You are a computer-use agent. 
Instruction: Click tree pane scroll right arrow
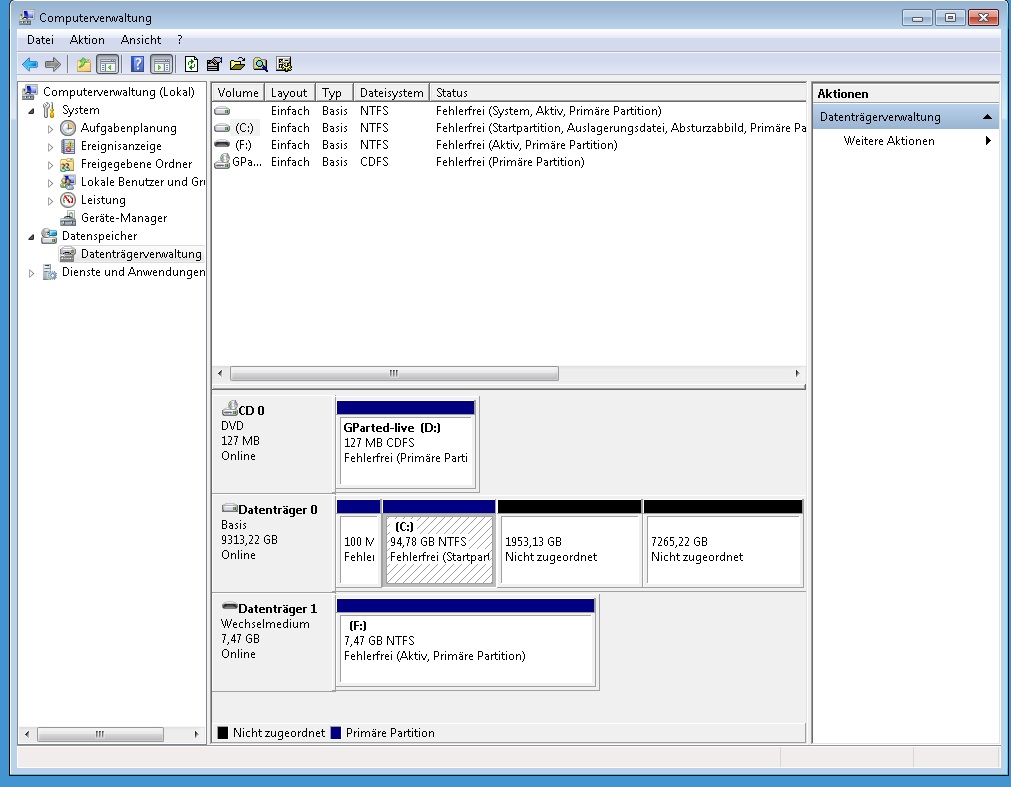196,734
